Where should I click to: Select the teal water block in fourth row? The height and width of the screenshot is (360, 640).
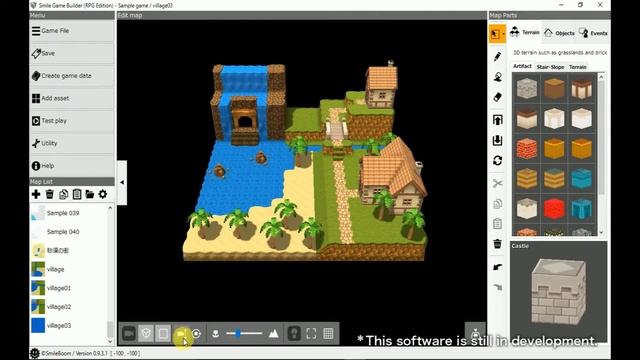coord(581,178)
